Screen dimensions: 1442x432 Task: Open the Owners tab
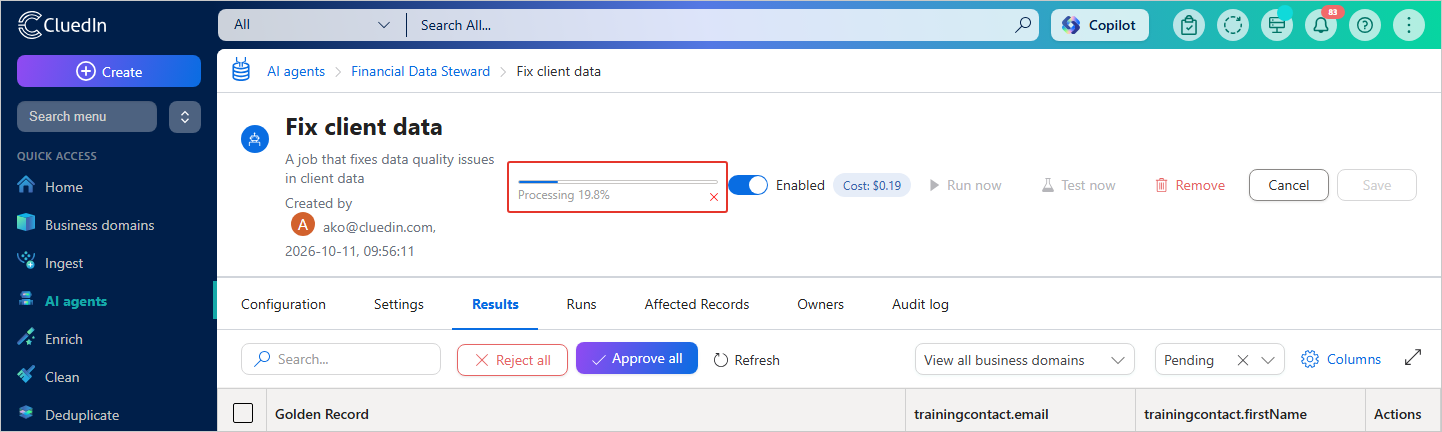[x=820, y=304]
